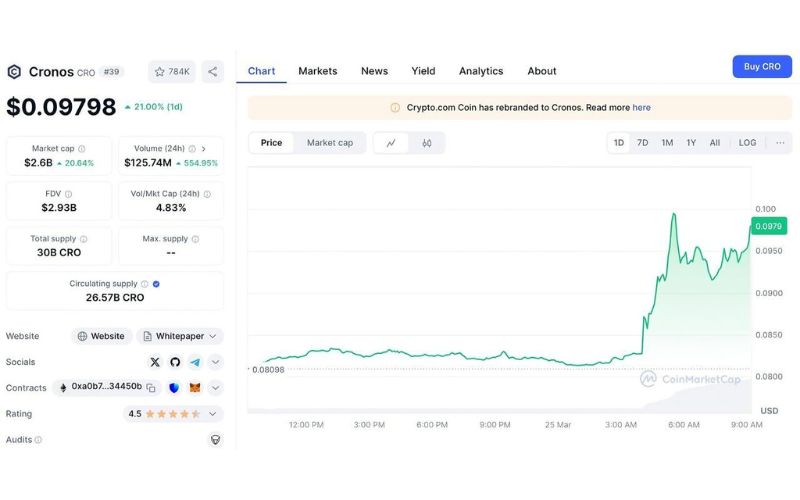
Task: Select the 1M time range
Action: [667, 143]
